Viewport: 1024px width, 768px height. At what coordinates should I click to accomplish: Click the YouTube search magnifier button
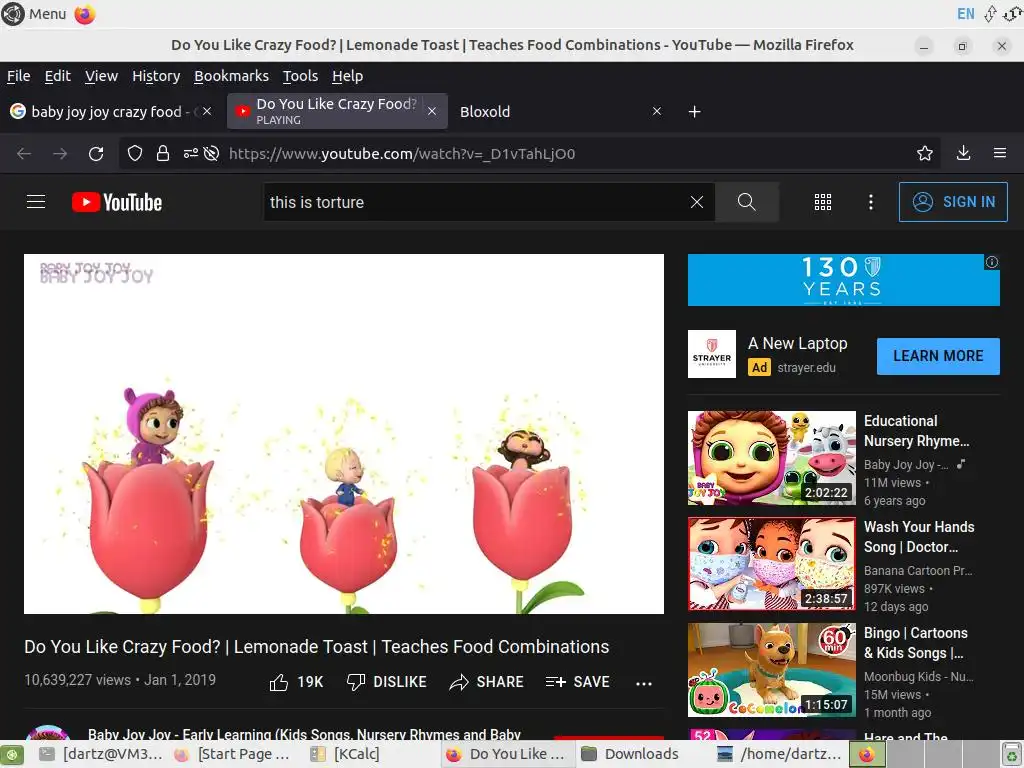[x=746, y=202]
